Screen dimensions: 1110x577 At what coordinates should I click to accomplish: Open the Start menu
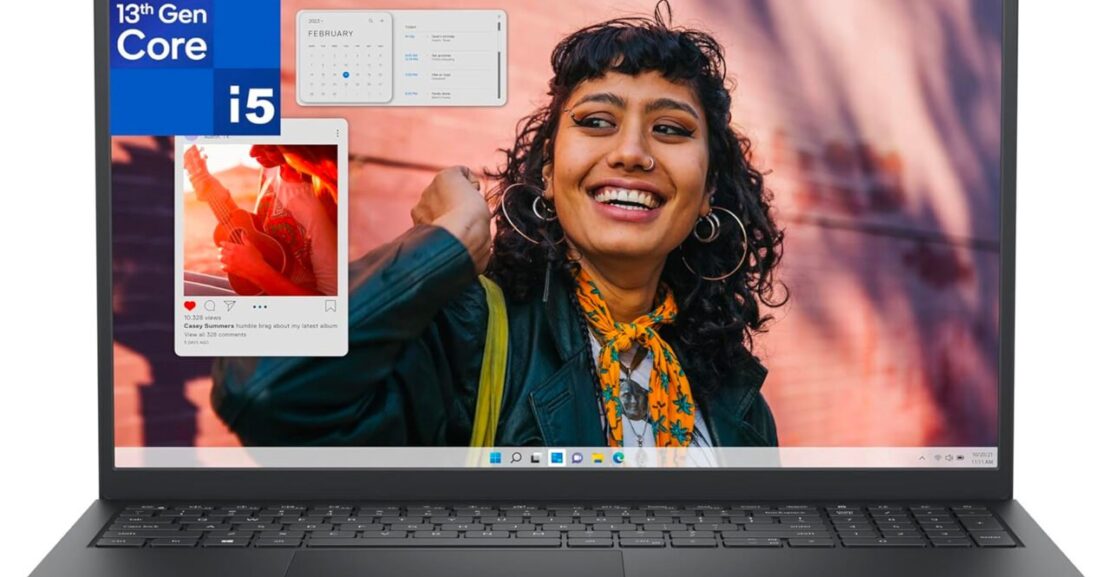point(496,459)
